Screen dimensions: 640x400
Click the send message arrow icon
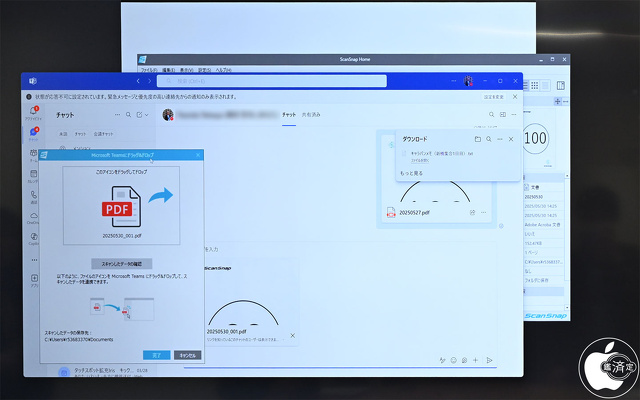click(x=490, y=360)
